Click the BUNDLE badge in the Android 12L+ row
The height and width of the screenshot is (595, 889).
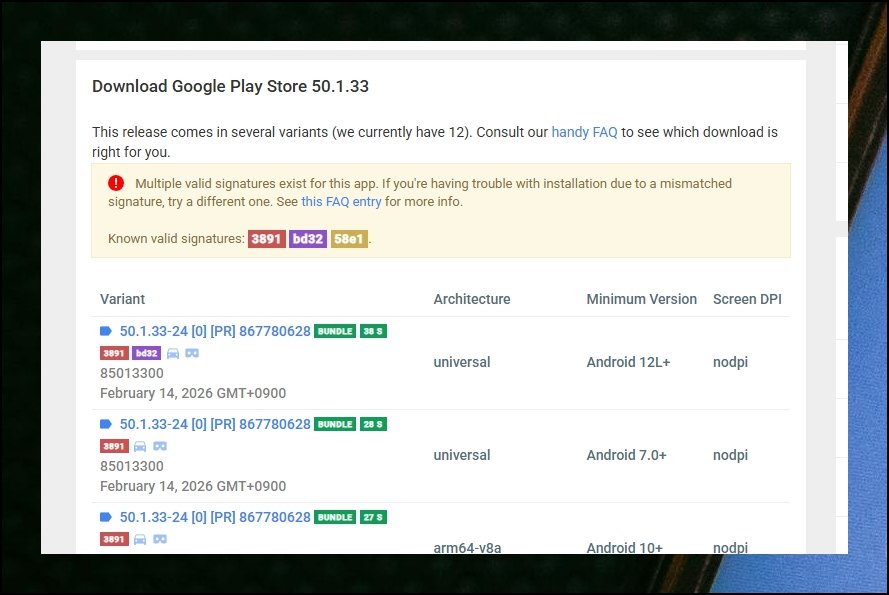click(x=335, y=331)
